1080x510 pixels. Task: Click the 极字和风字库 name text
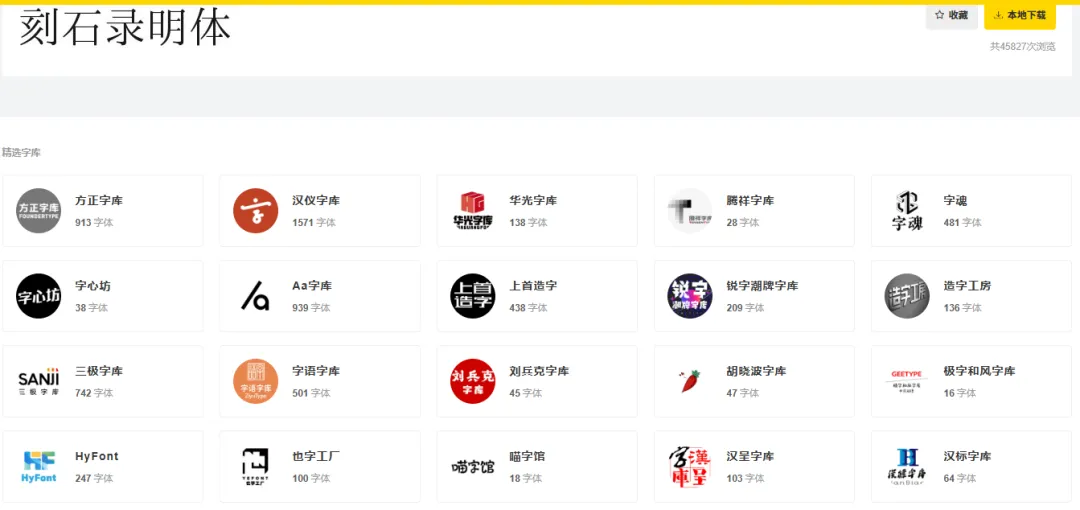coord(979,371)
